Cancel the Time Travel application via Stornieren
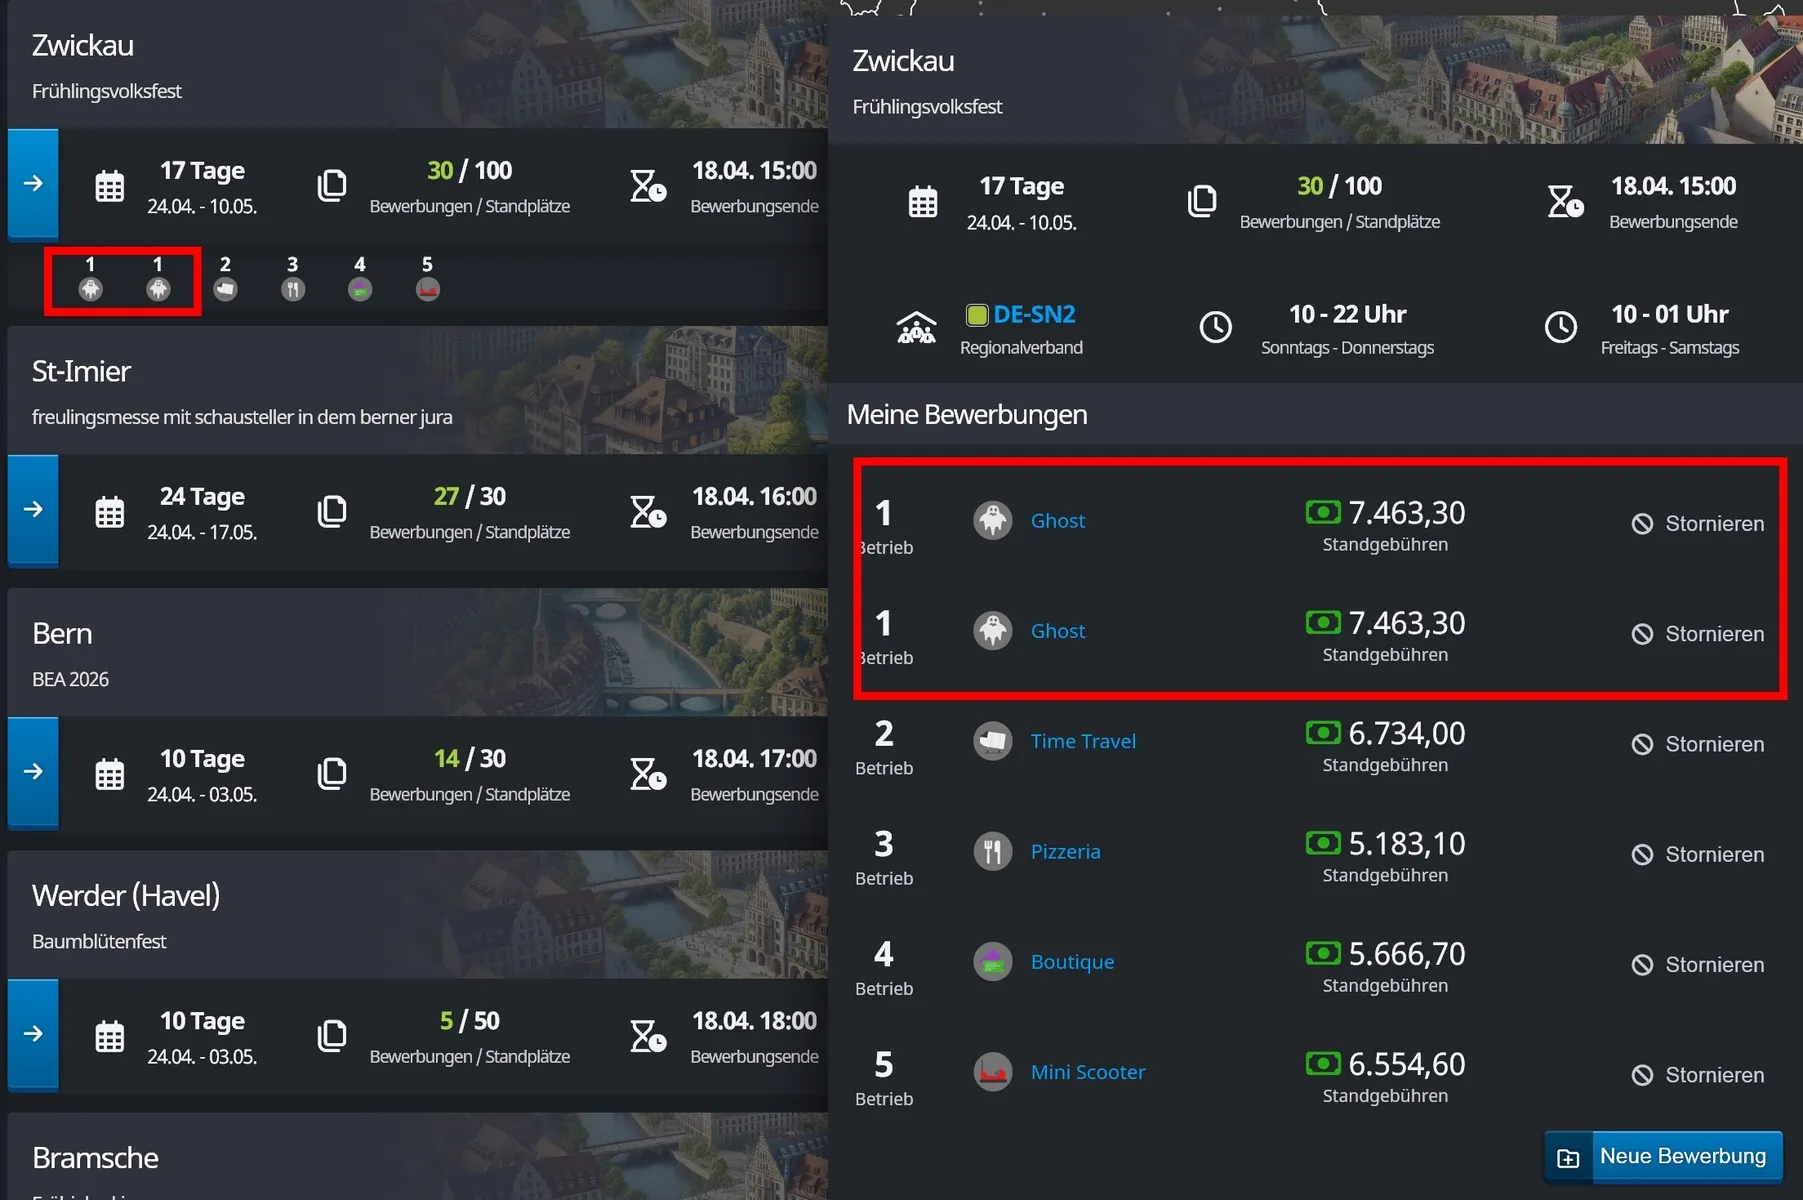1803x1200 pixels. pos(1698,745)
